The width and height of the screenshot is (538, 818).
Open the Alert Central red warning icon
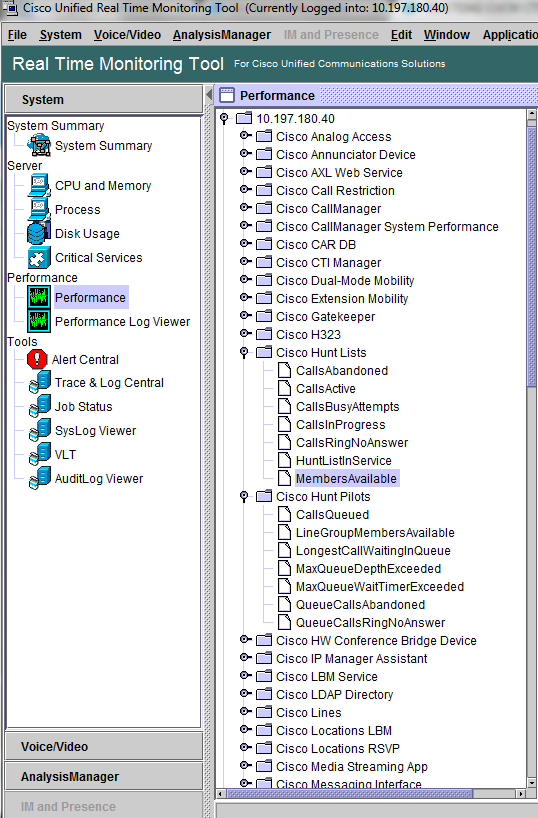pyautogui.click(x=37, y=359)
